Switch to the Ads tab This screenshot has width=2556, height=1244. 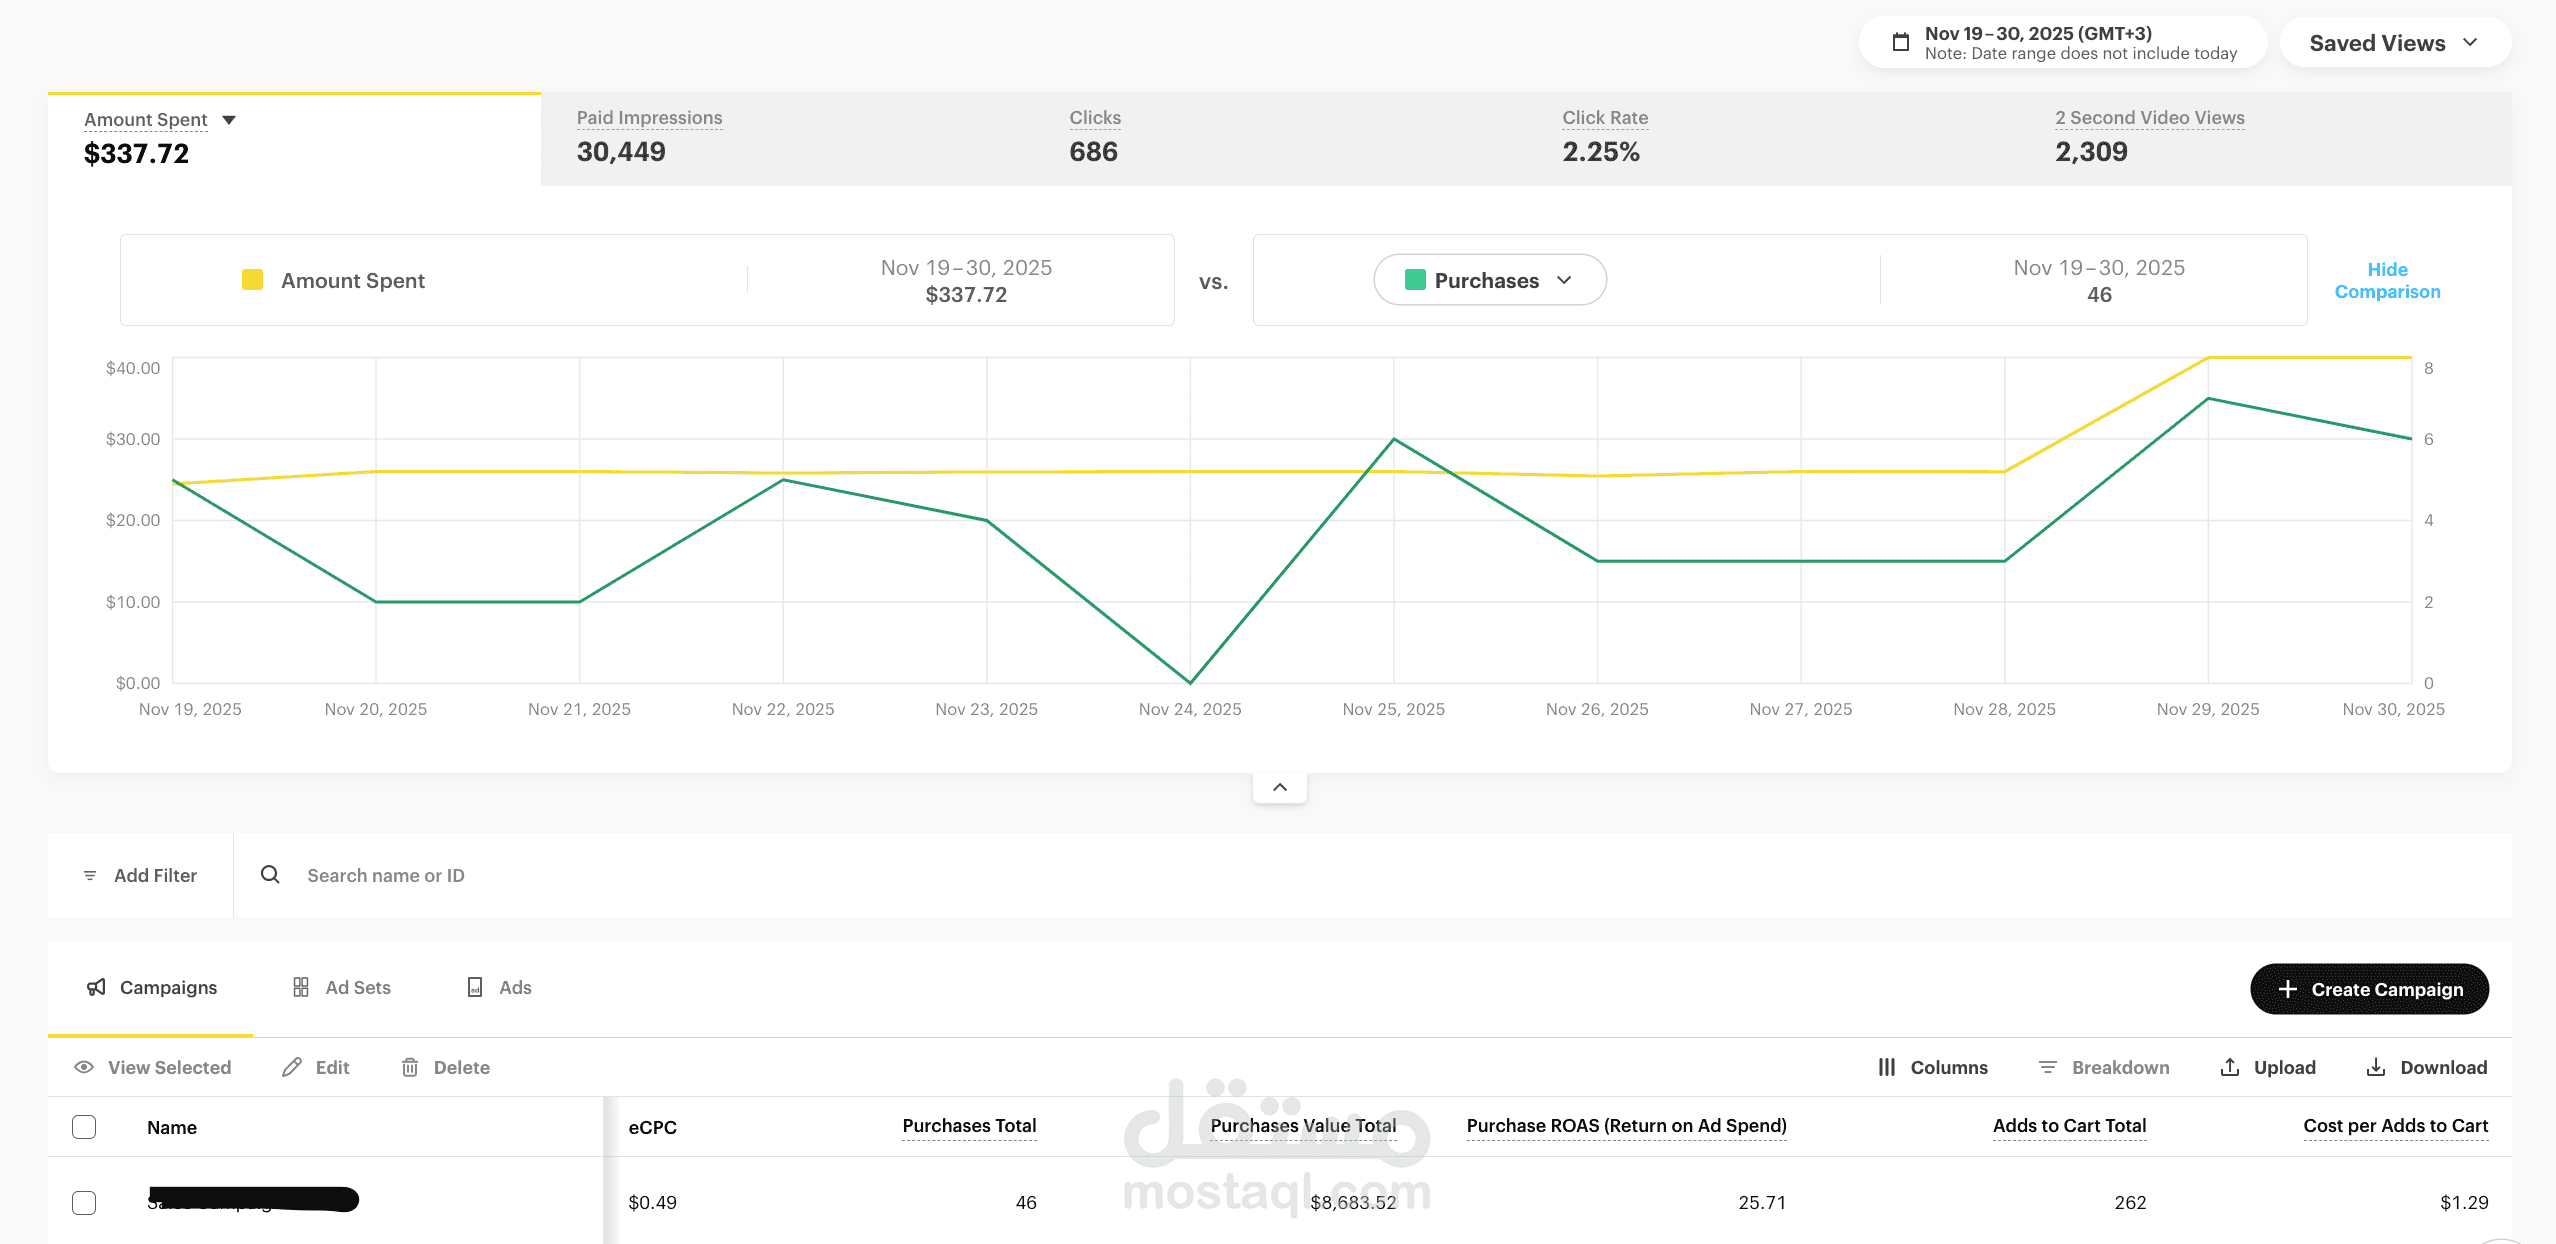click(x=500, y=987)
